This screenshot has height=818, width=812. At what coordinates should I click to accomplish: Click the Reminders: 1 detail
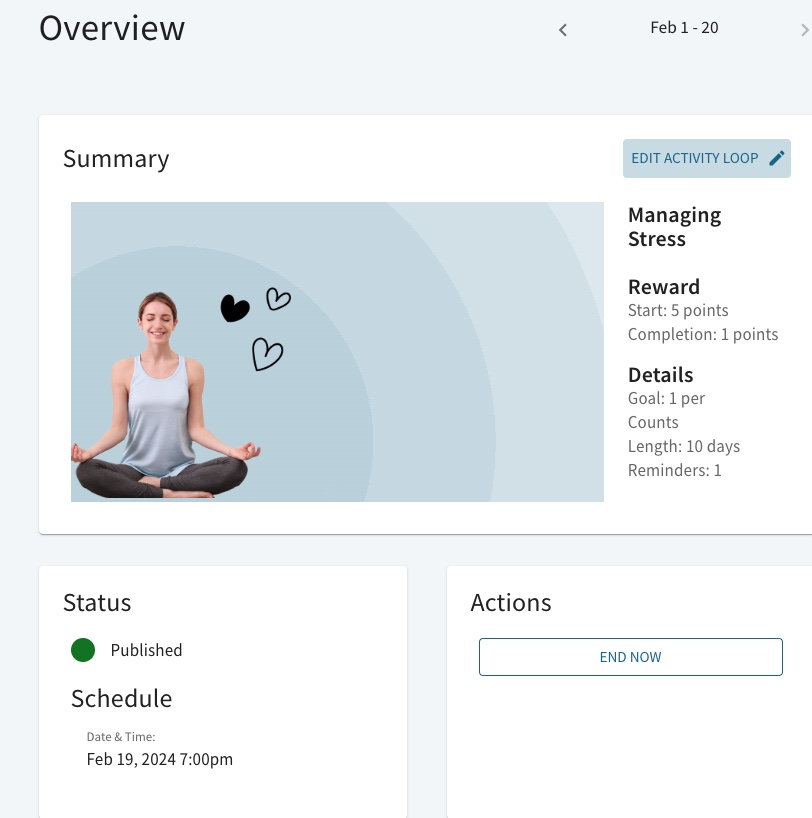click(674, 470)
